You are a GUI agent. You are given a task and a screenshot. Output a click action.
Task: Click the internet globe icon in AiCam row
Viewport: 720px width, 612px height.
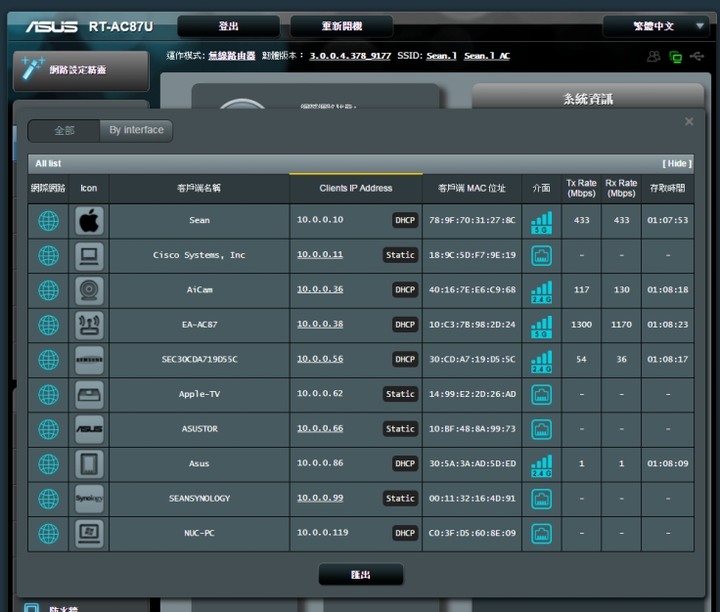[x=48, y=291]
